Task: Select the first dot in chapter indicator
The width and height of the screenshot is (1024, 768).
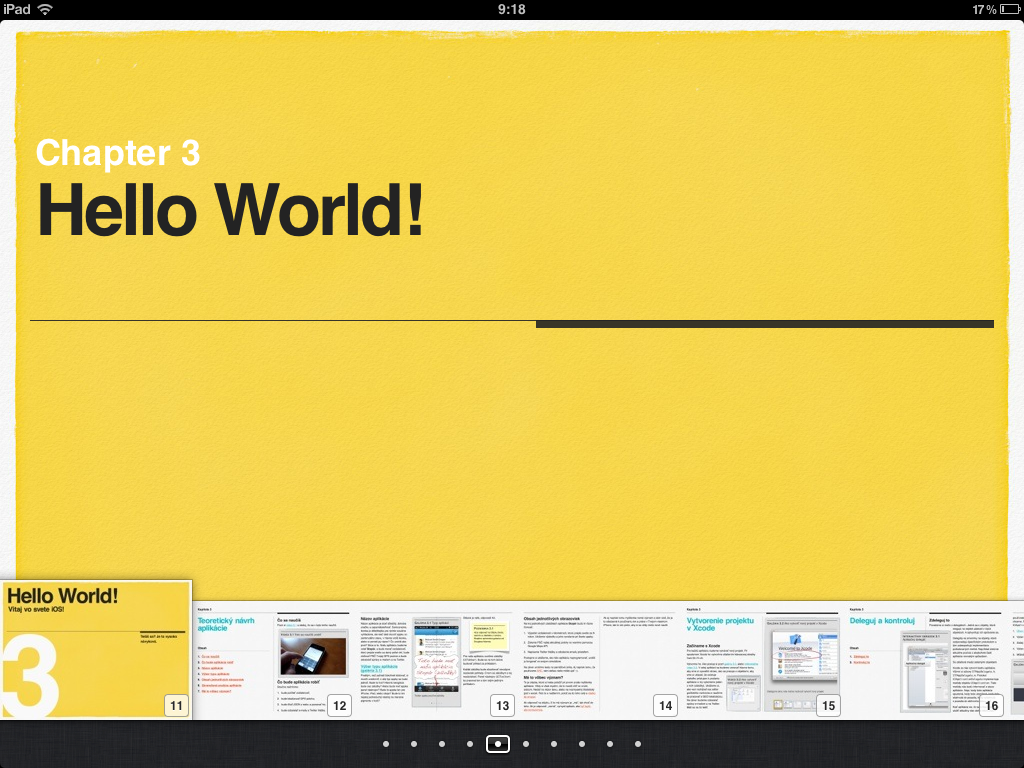Action: pyautogui.click(x=386, y=744)
